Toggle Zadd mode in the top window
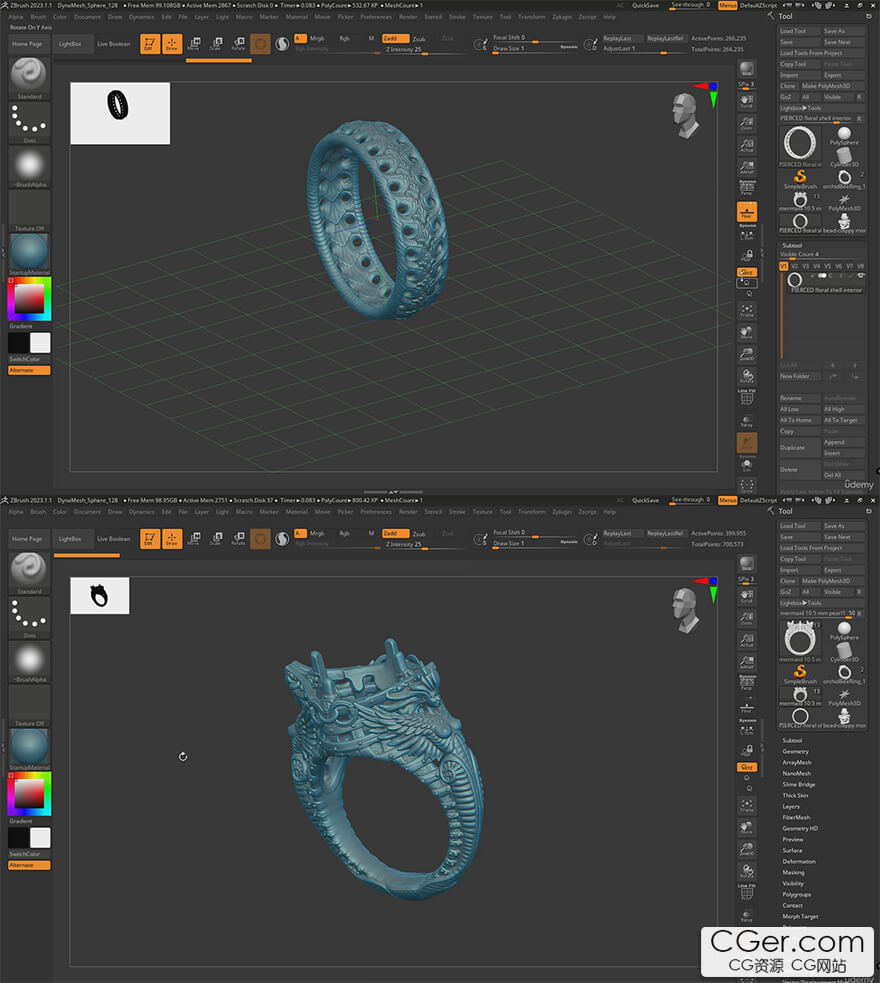This screenshot has height=983, width=880. (395, 38)
